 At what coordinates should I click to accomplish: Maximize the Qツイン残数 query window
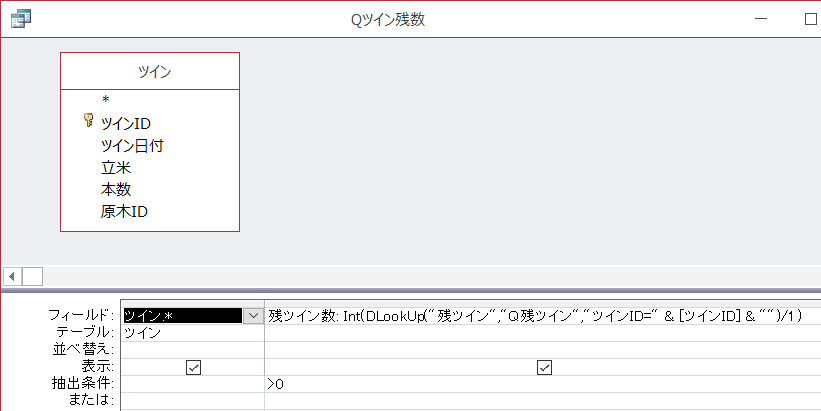[810, 18]
